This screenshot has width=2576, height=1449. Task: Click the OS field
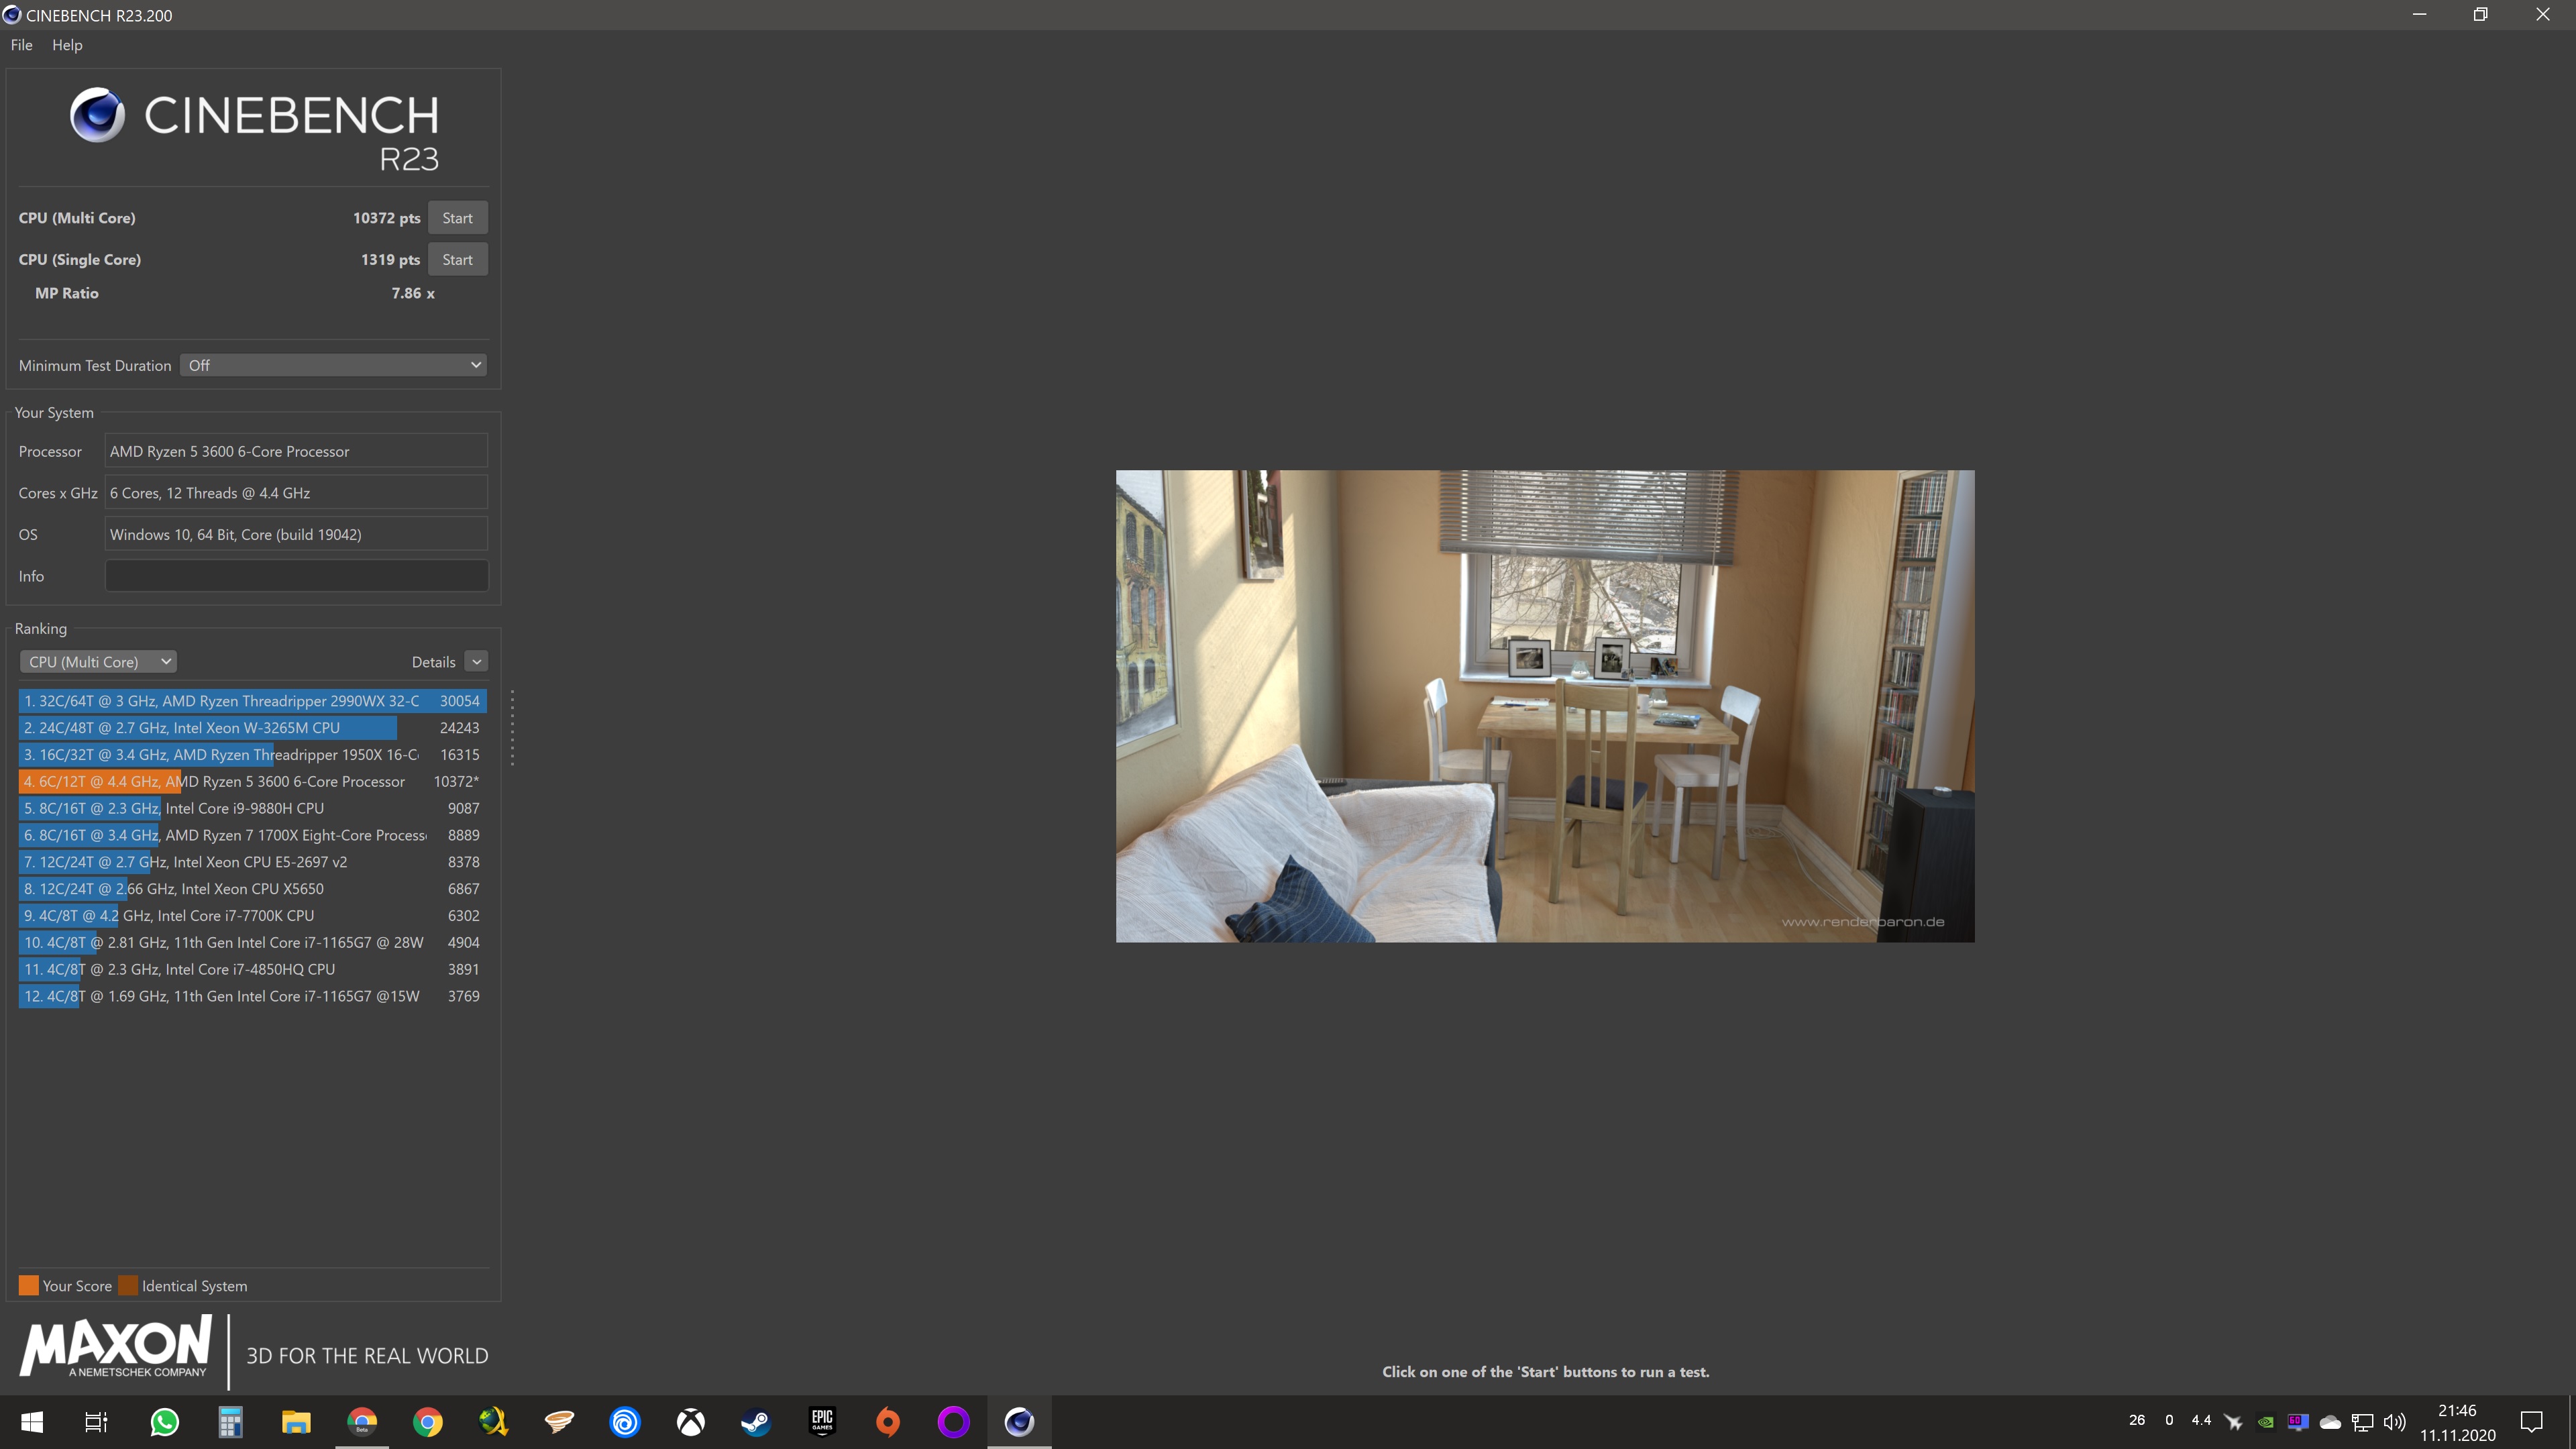(x=296, y=534)
